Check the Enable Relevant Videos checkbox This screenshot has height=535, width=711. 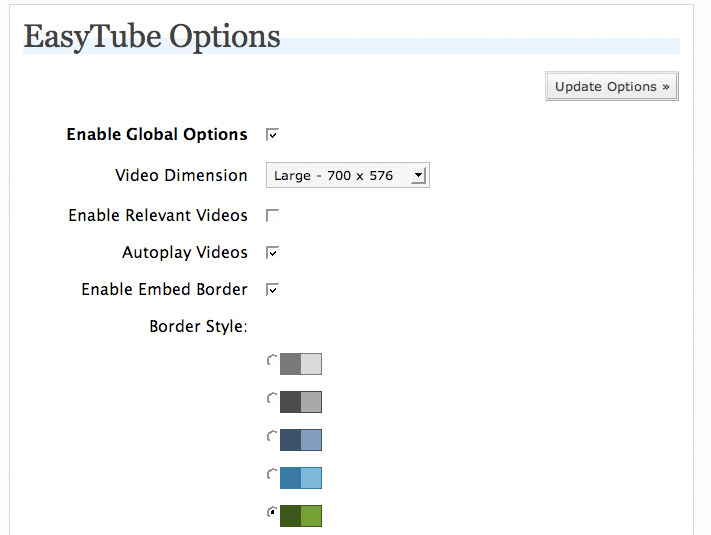click(272, 215)
